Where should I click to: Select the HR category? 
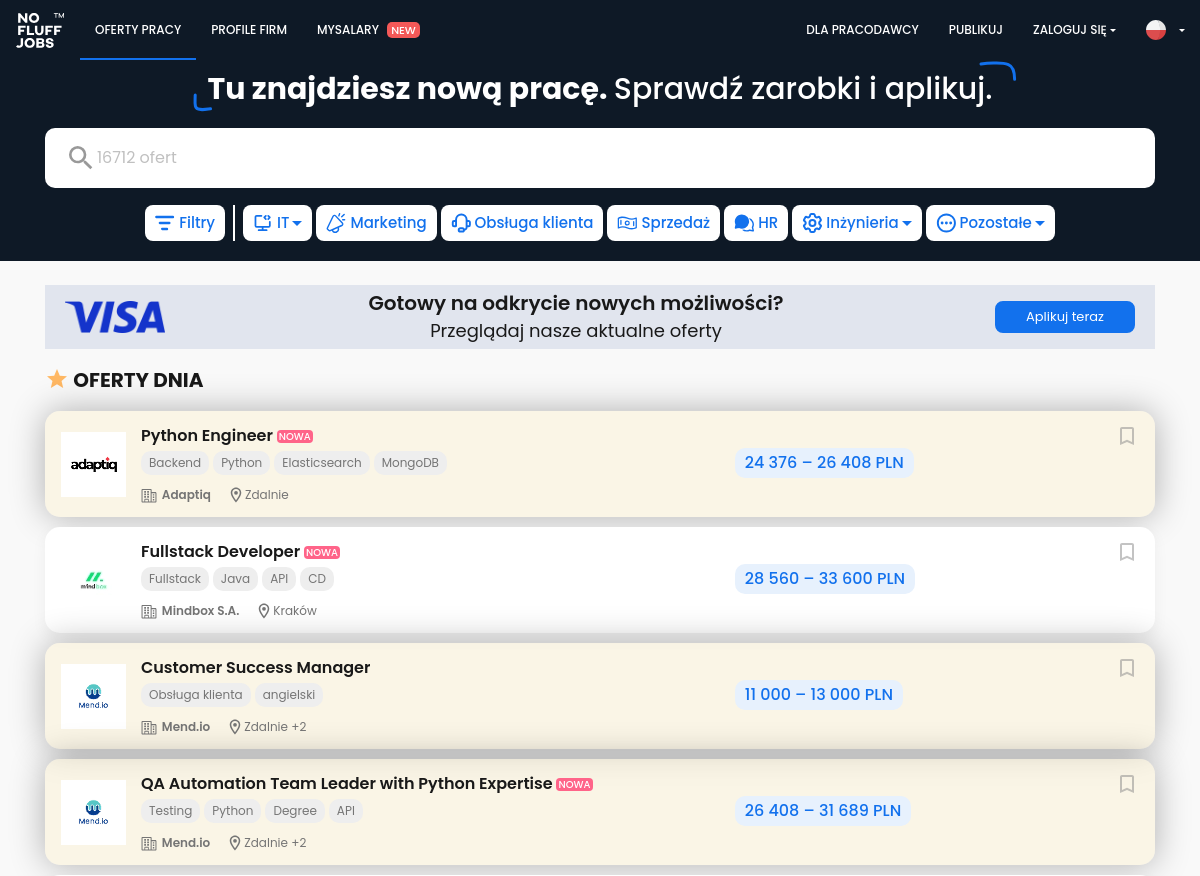click(756, 223)
